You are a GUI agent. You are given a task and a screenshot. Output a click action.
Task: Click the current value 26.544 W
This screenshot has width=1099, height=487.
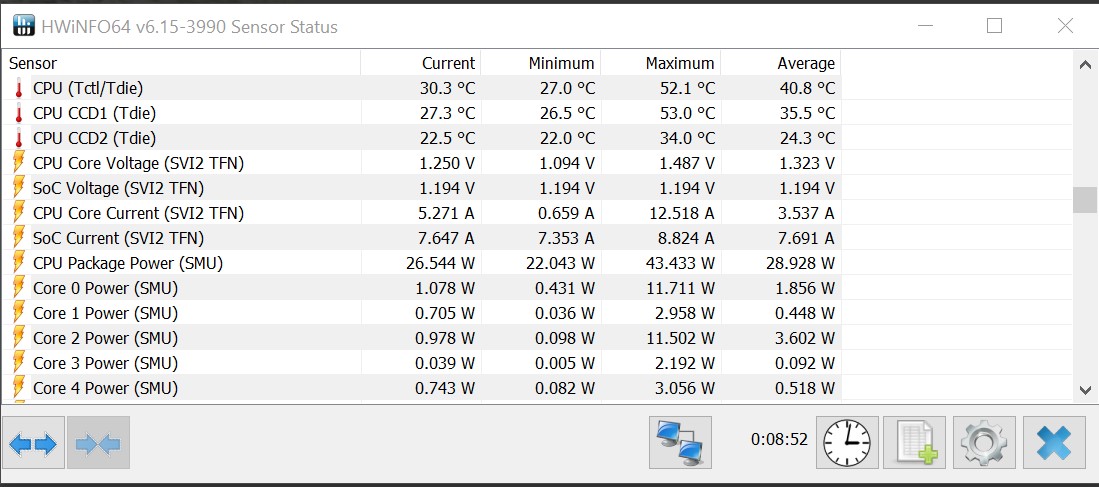(x=441, y=263)
